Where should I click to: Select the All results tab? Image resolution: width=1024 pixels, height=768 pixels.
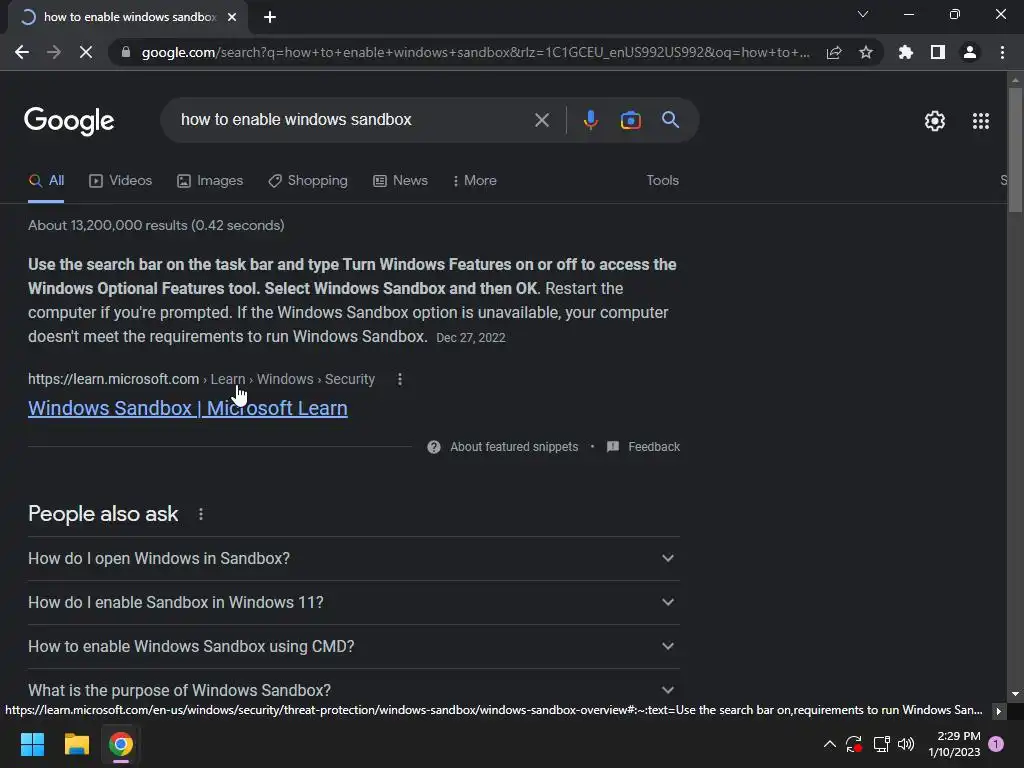[x=46, y=181]
